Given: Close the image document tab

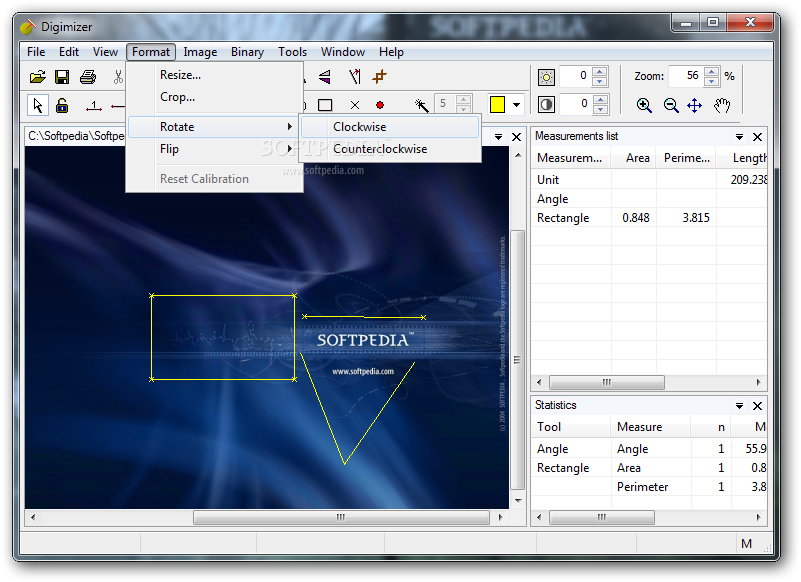Looking at the screenshot, I should tap(516, 137).
